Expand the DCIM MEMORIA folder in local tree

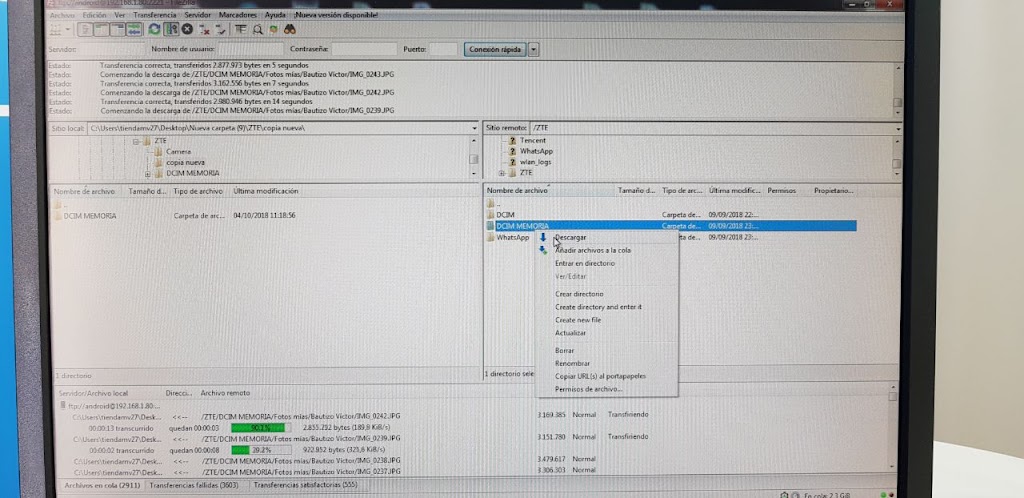click(x=148, y=172)
